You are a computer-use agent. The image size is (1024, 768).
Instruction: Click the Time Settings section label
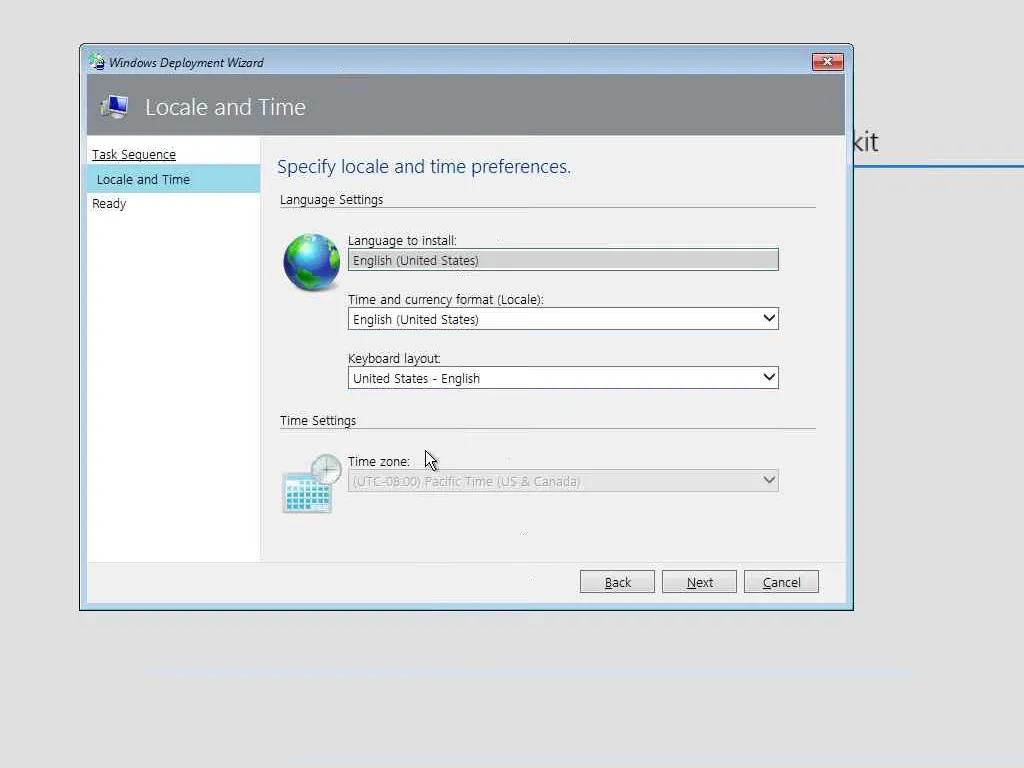318,421
